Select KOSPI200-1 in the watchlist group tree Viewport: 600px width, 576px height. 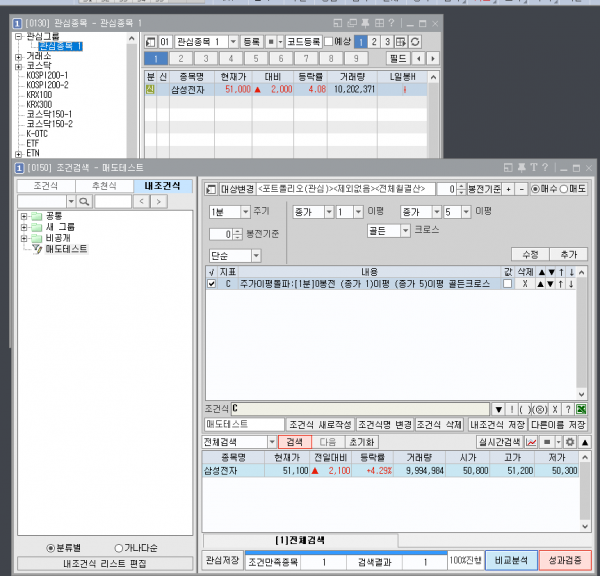coord(47,75)
